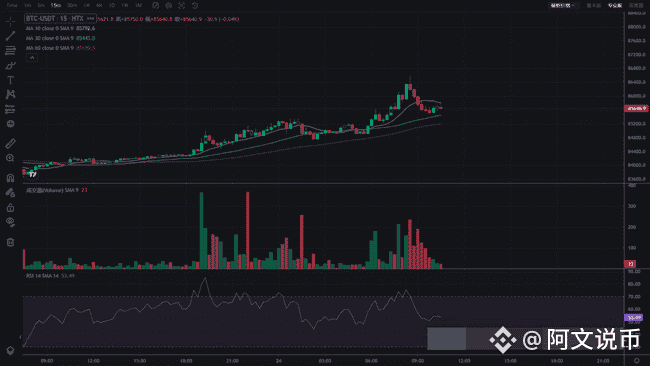Viewport: 650px width, 366px height.
Task: Click the MA 30 close indicator label
Action: click(x=50, y=38)
